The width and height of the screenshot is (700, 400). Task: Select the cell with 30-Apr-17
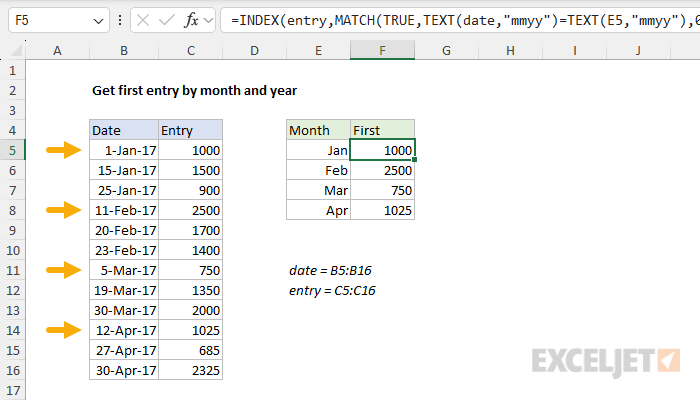(124, 370)
